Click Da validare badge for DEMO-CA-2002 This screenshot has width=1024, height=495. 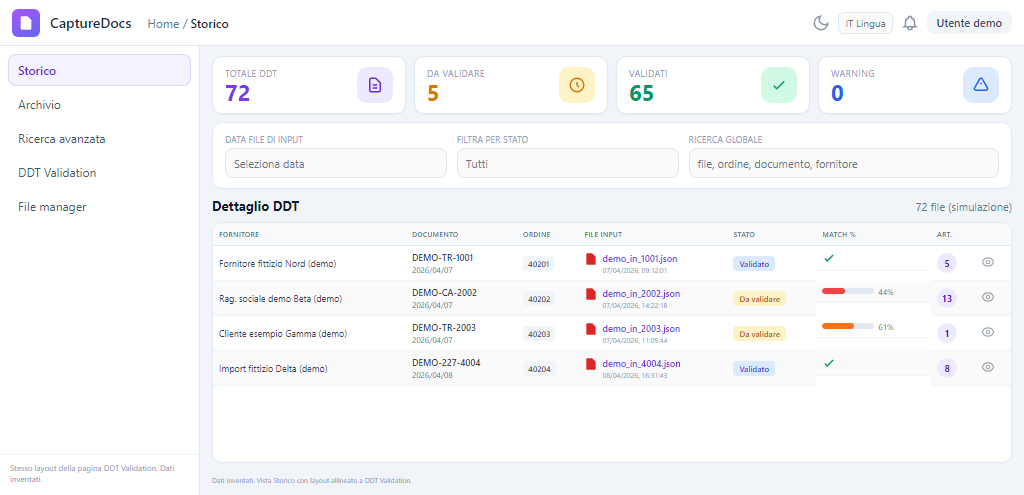(x=759, y=298)
